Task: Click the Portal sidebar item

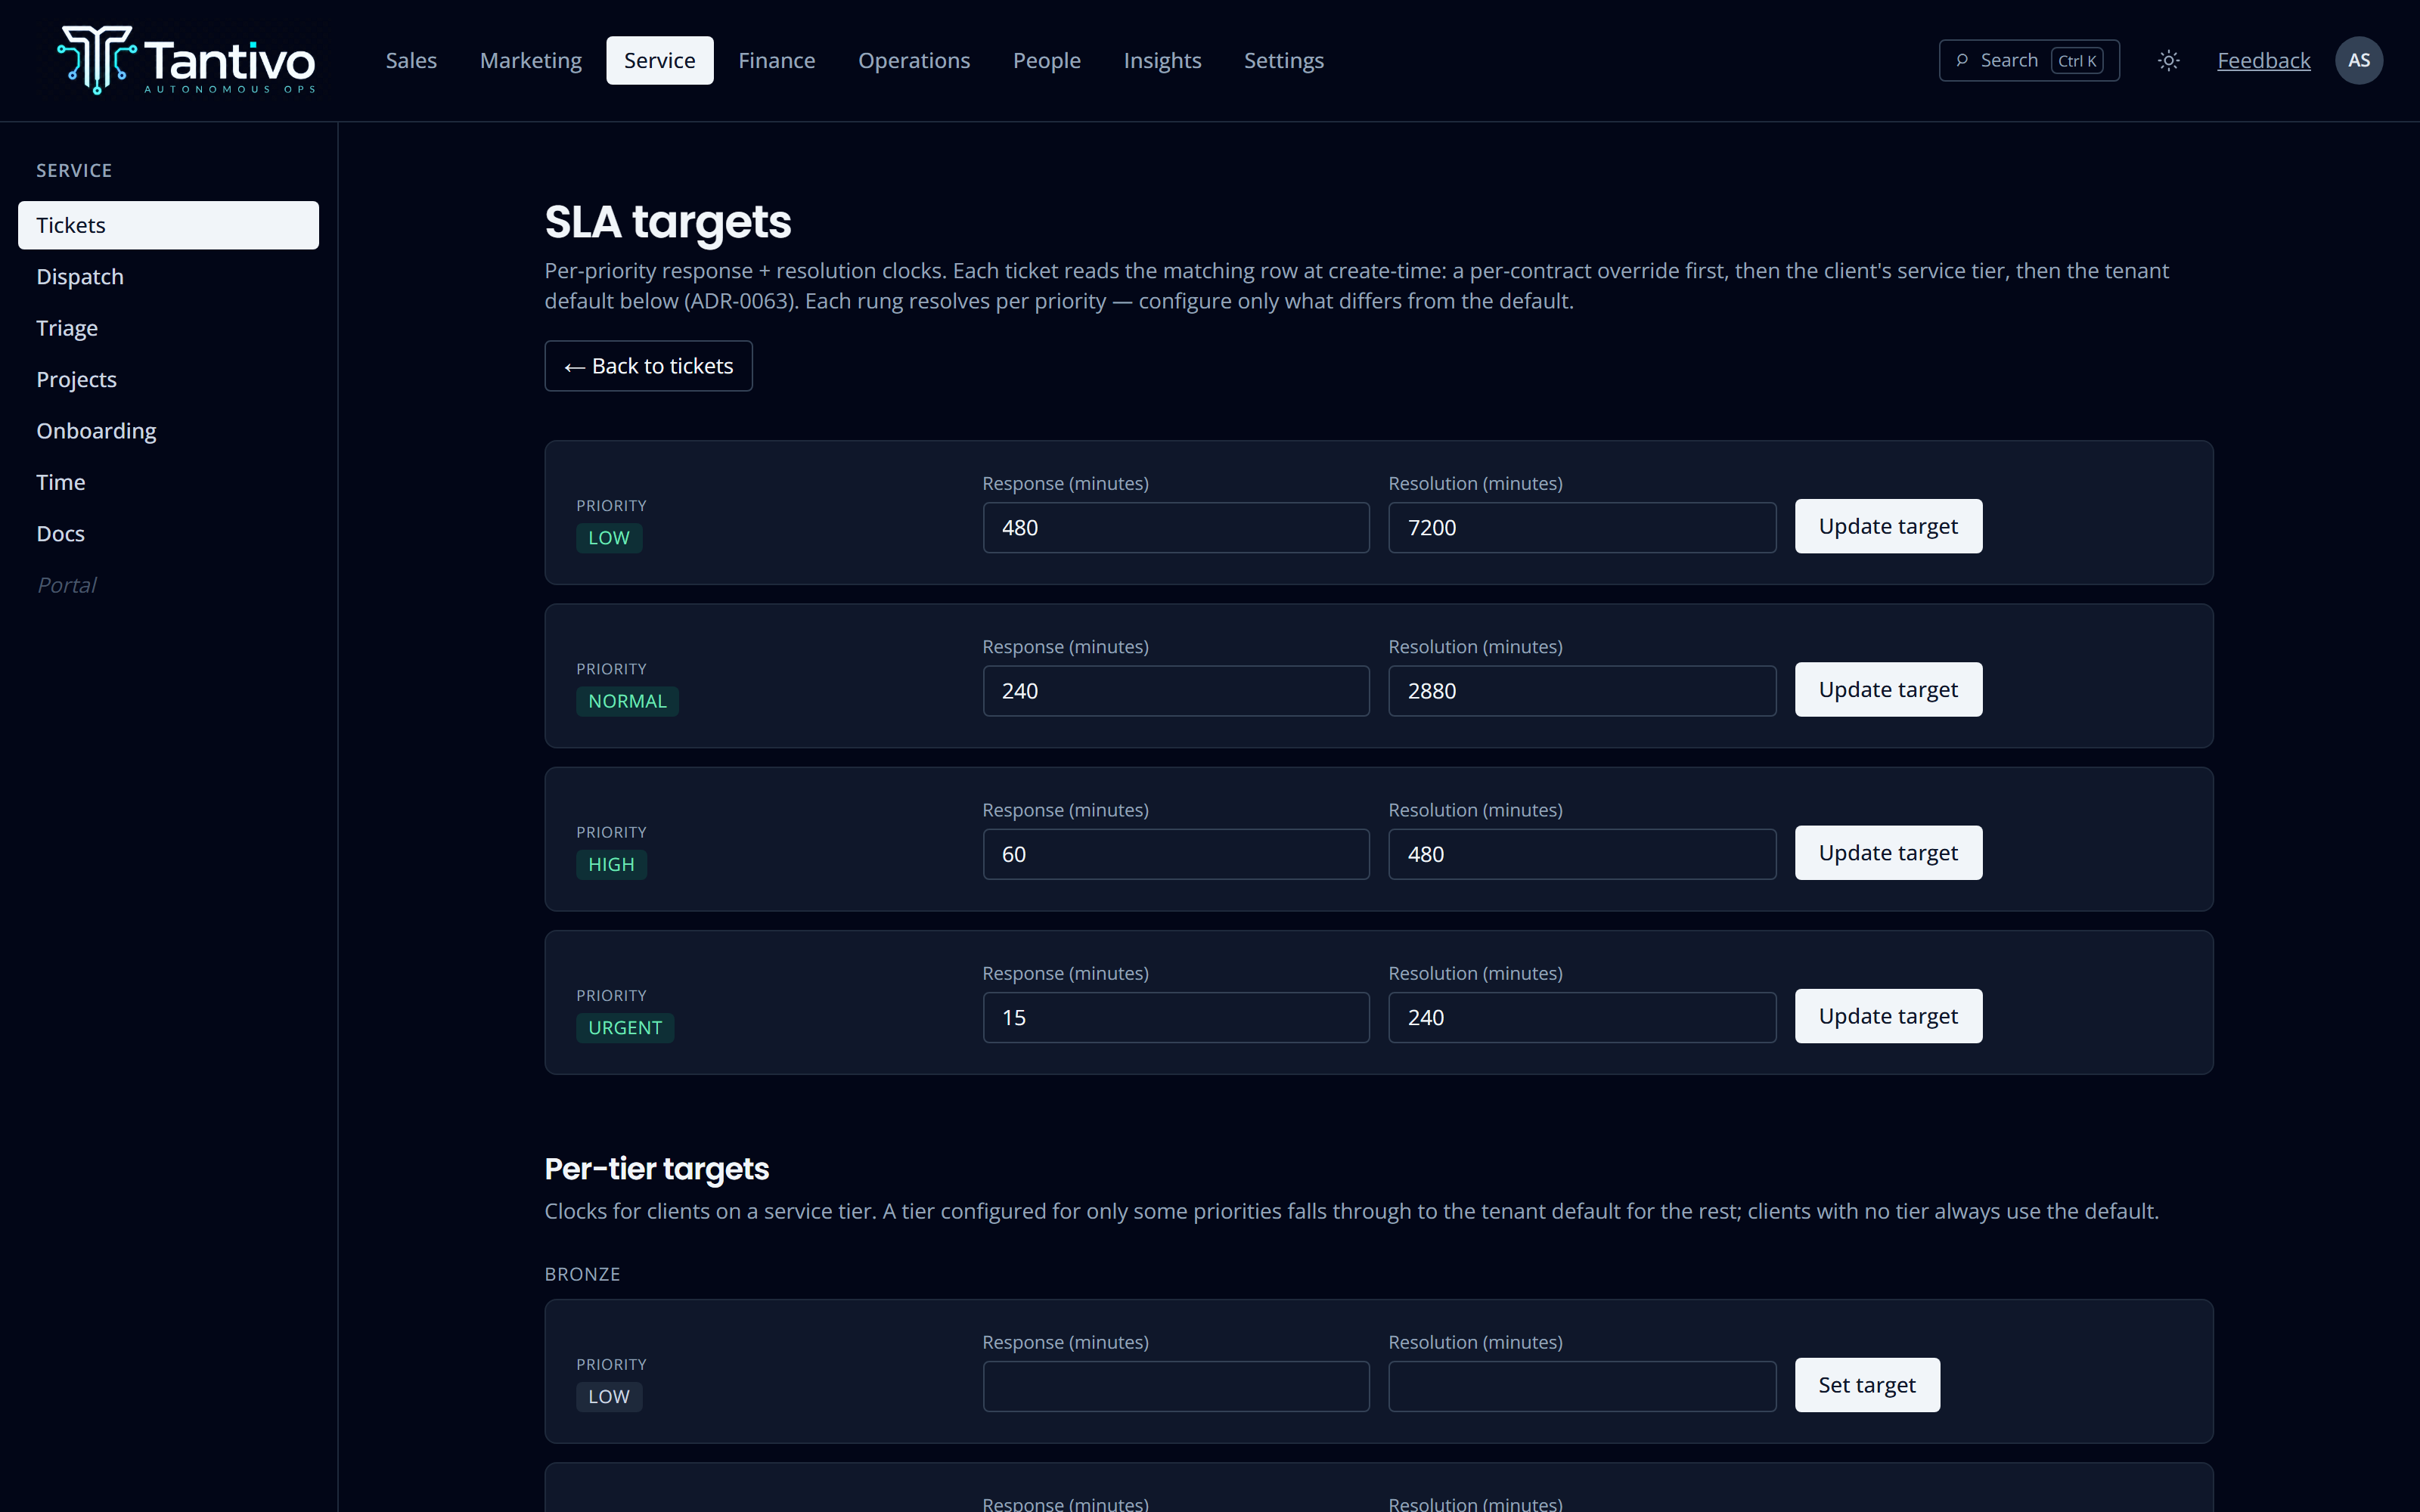Action: pos(66,585)
